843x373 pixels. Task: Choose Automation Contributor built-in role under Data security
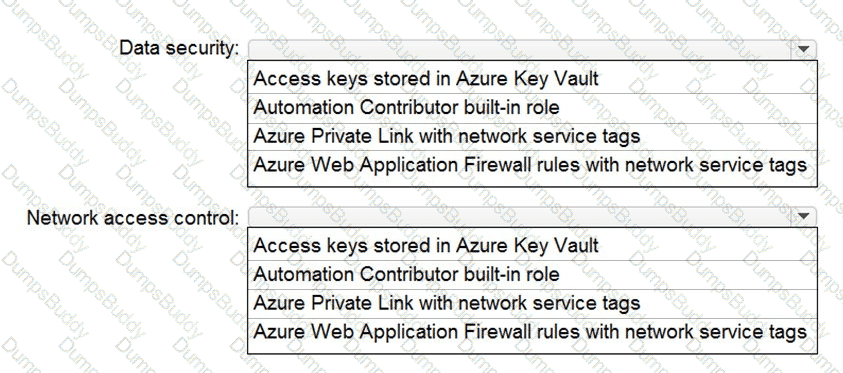[532, 108]
